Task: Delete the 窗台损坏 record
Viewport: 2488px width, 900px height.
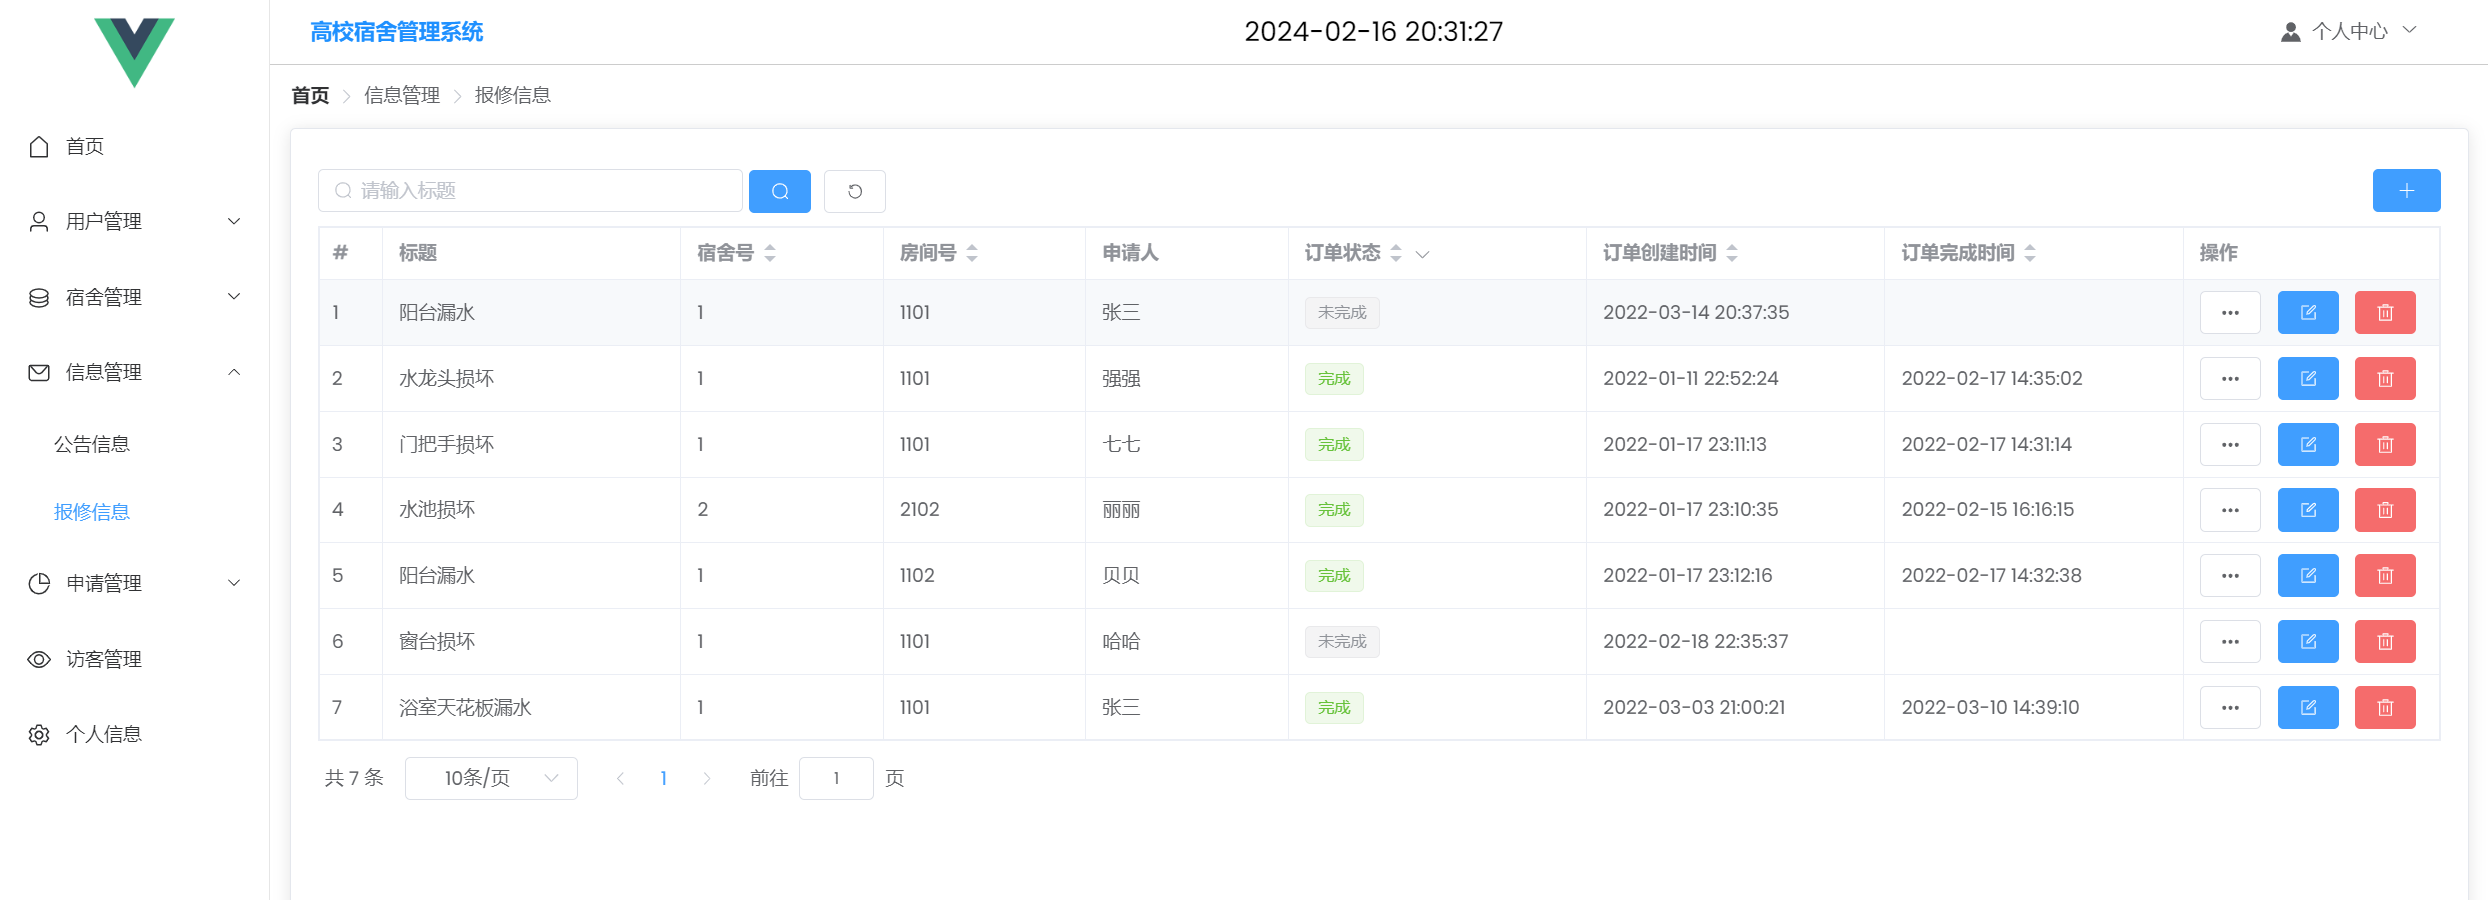Action: (x=2385, y=642)
